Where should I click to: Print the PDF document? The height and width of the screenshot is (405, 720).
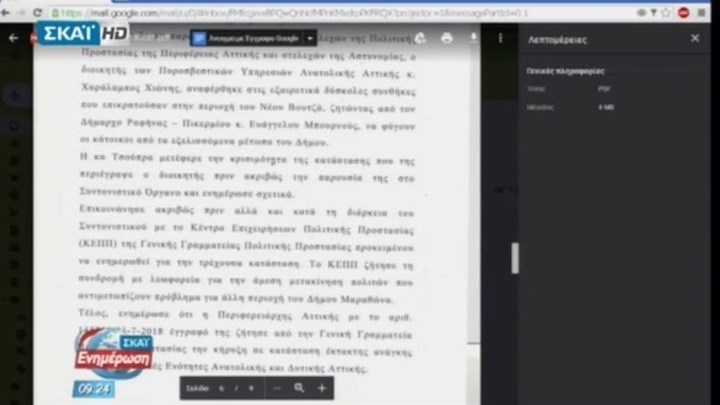pos(447,38)
